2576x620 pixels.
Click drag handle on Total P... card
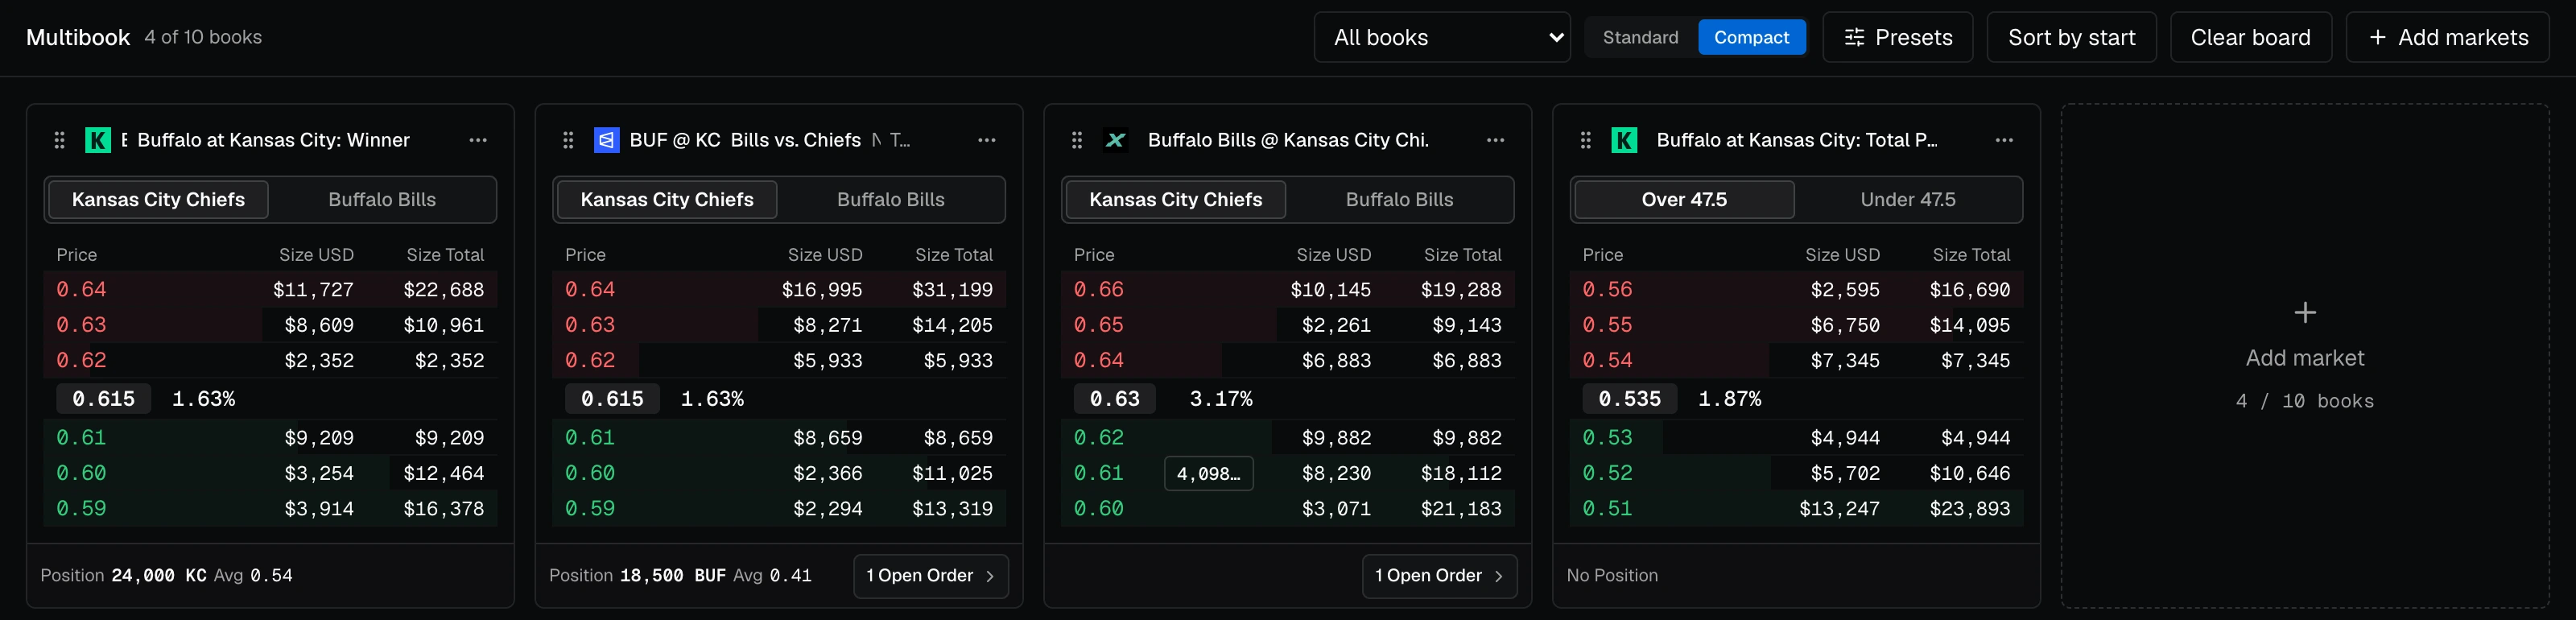[1586, 140]
